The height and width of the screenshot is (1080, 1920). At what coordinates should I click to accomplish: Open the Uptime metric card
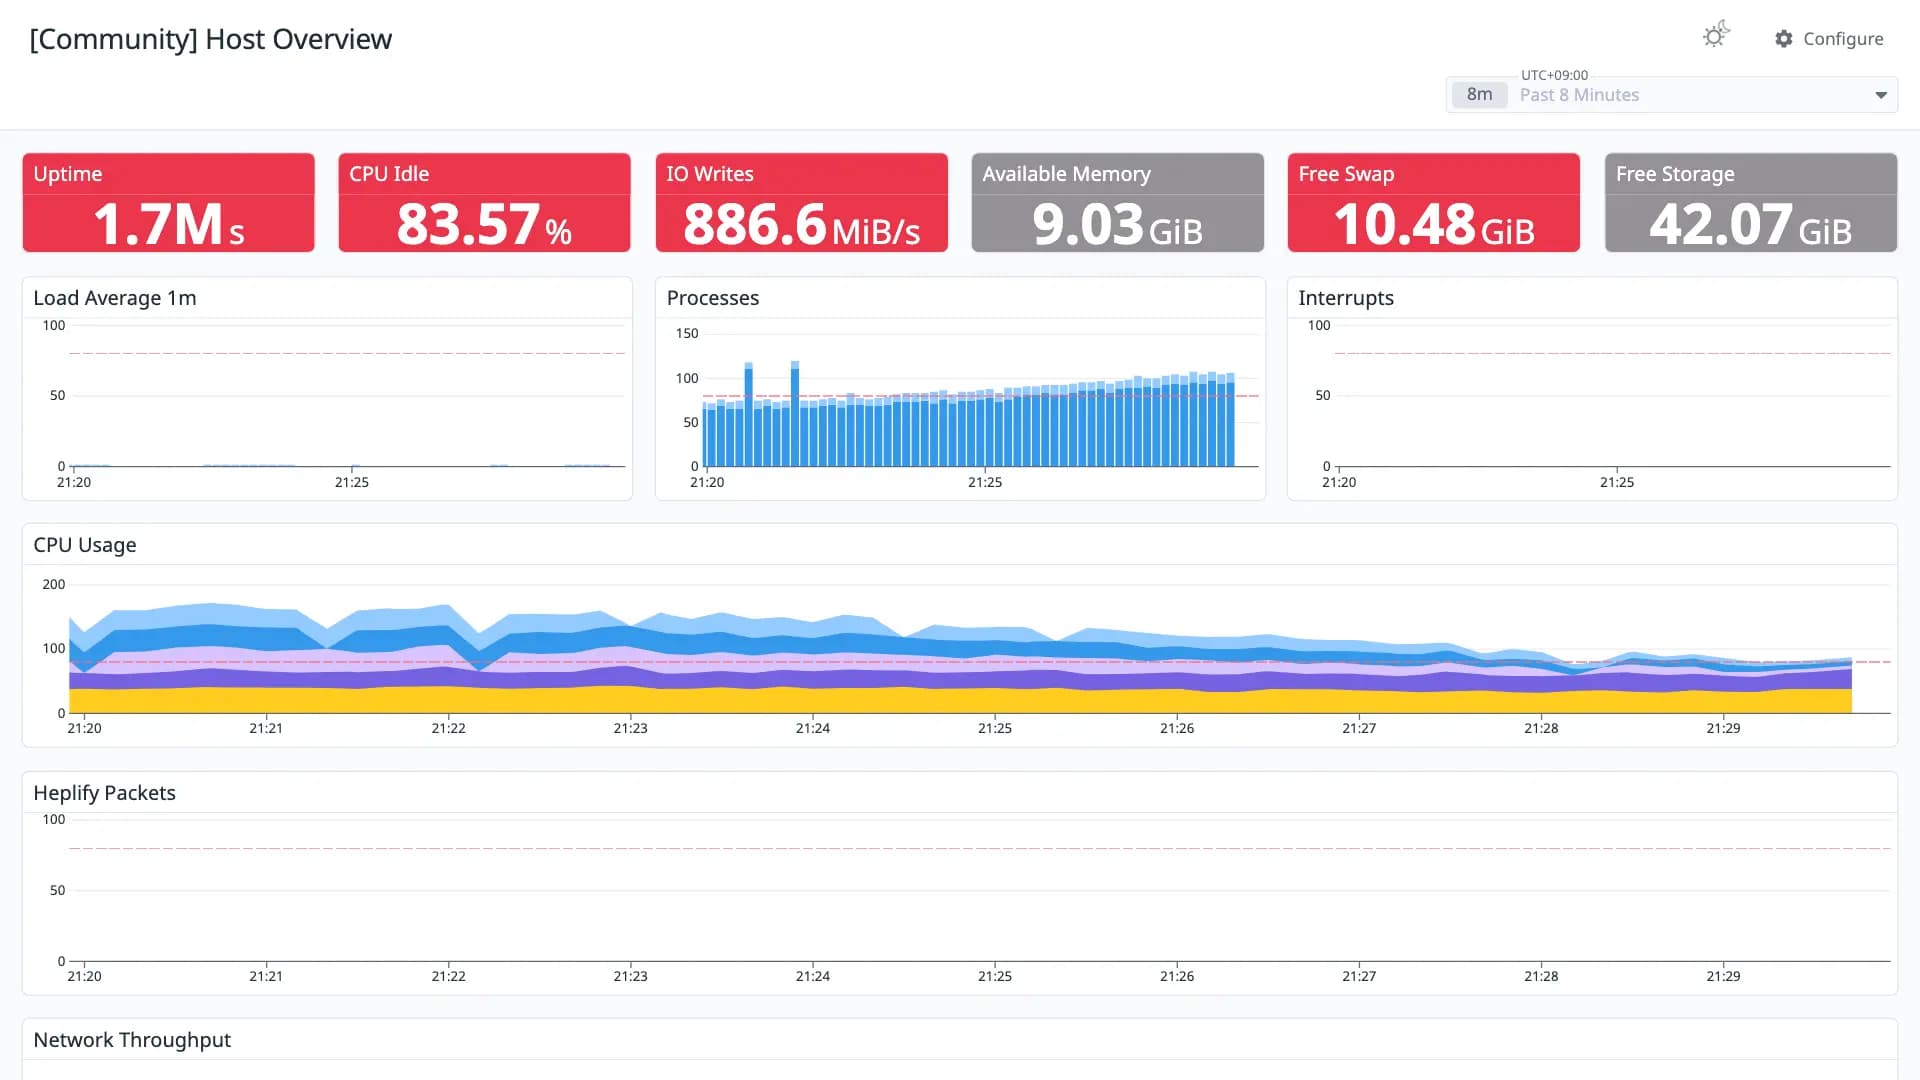168,203
